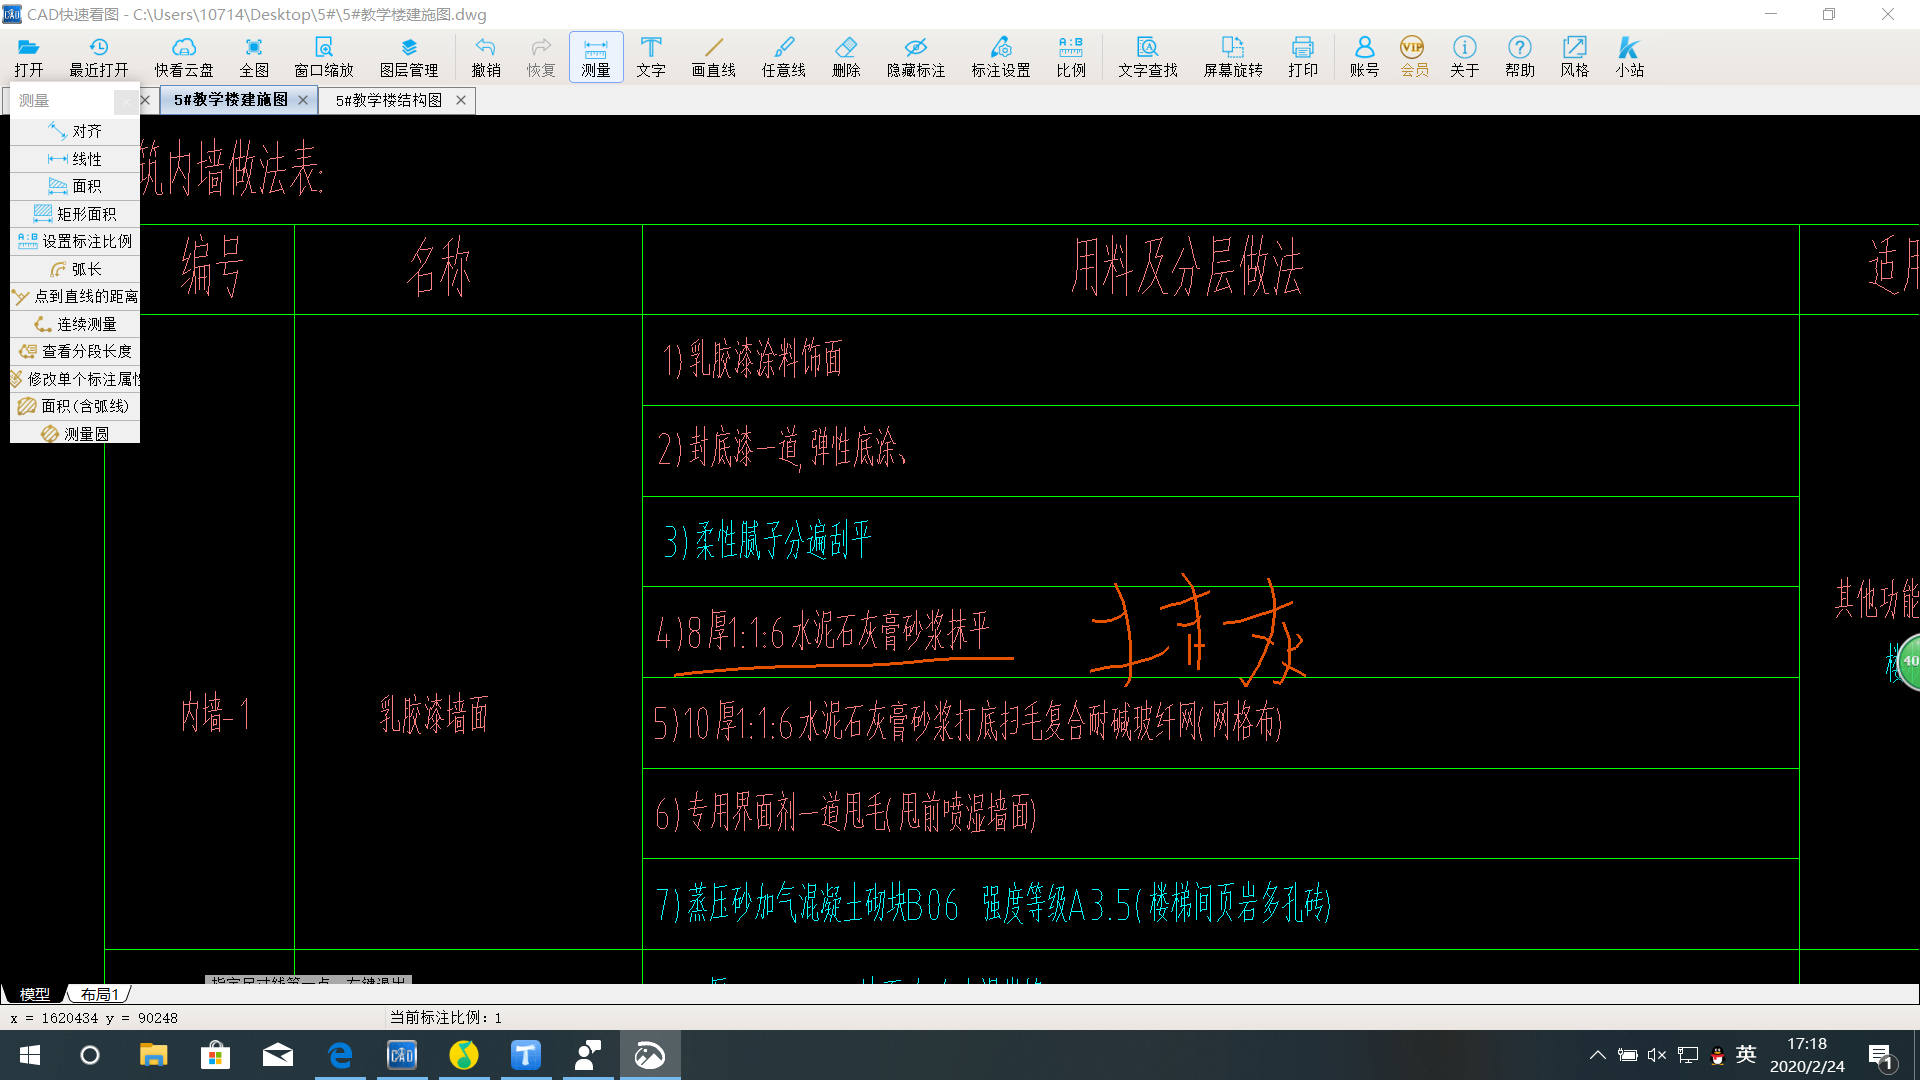Image resolution: width=1920 pixels, height=1080 pixels.
Task: Switch to 布局1 layout tab
Action: pos(99,994)
